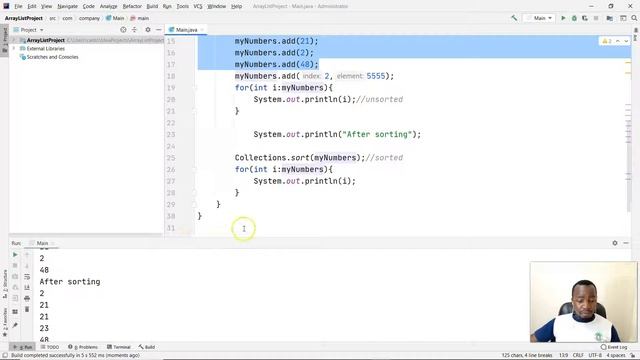
Task: Print the Run console output
Action: coord(27,299)
